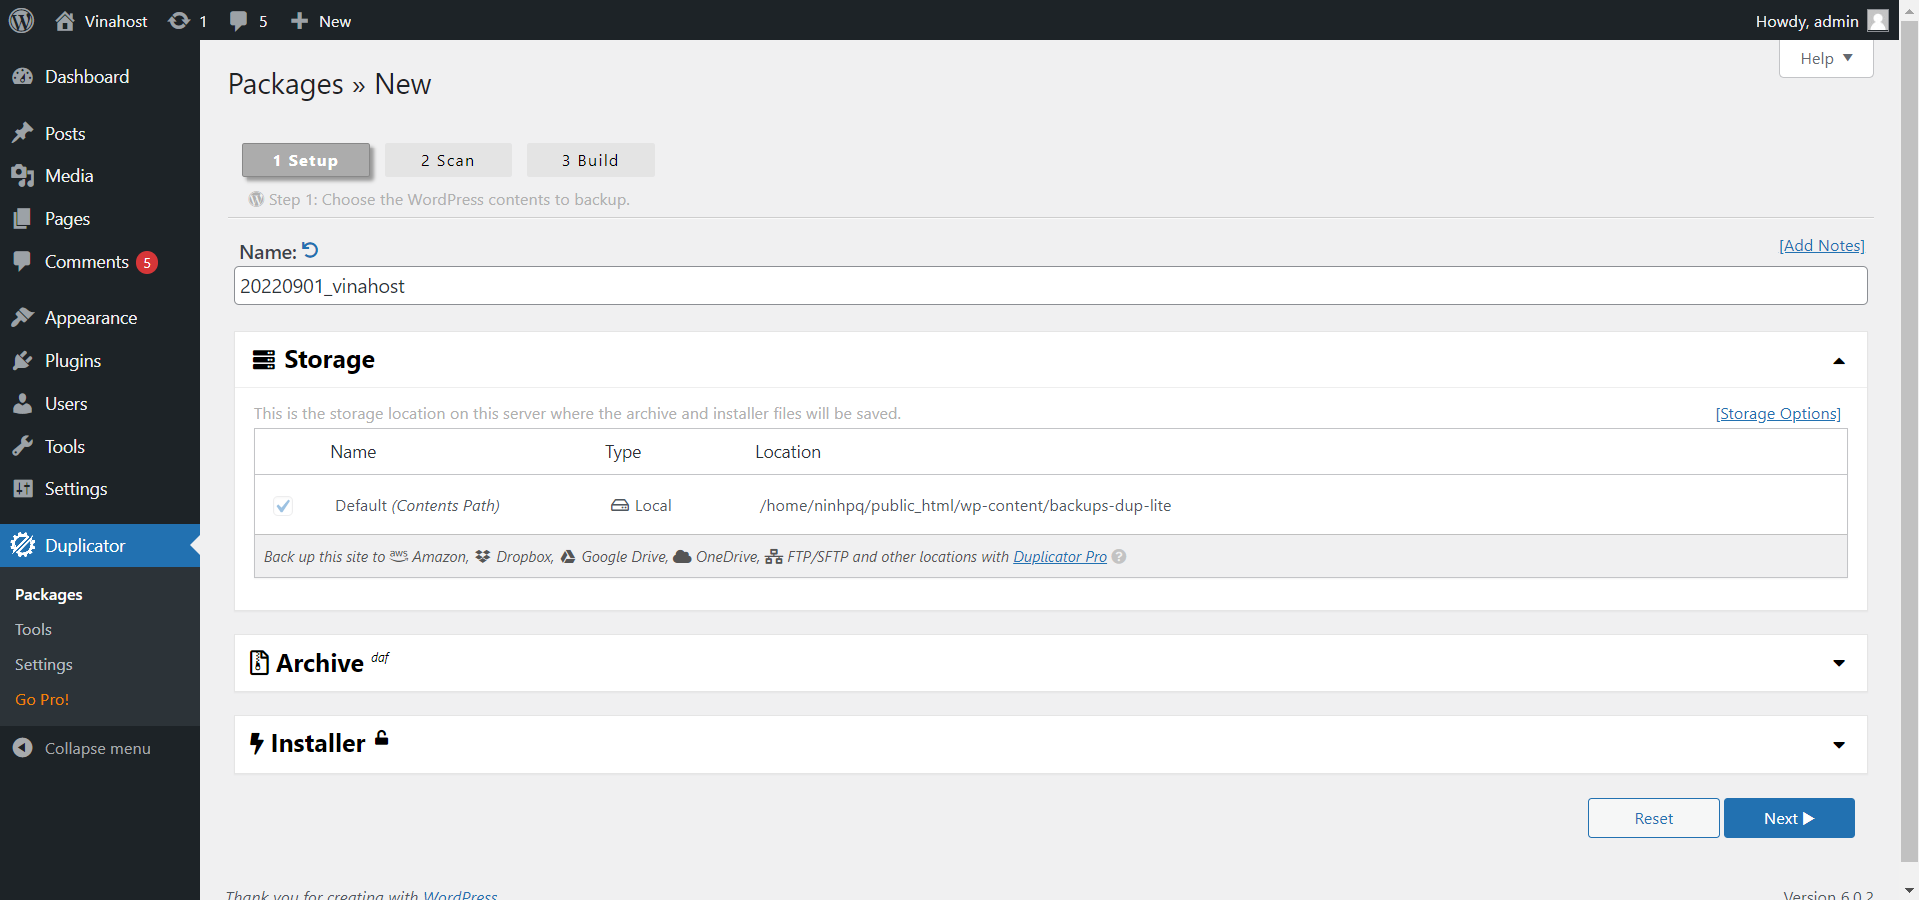
Task: Open the Help dropdown
Action: [1825, 59]
